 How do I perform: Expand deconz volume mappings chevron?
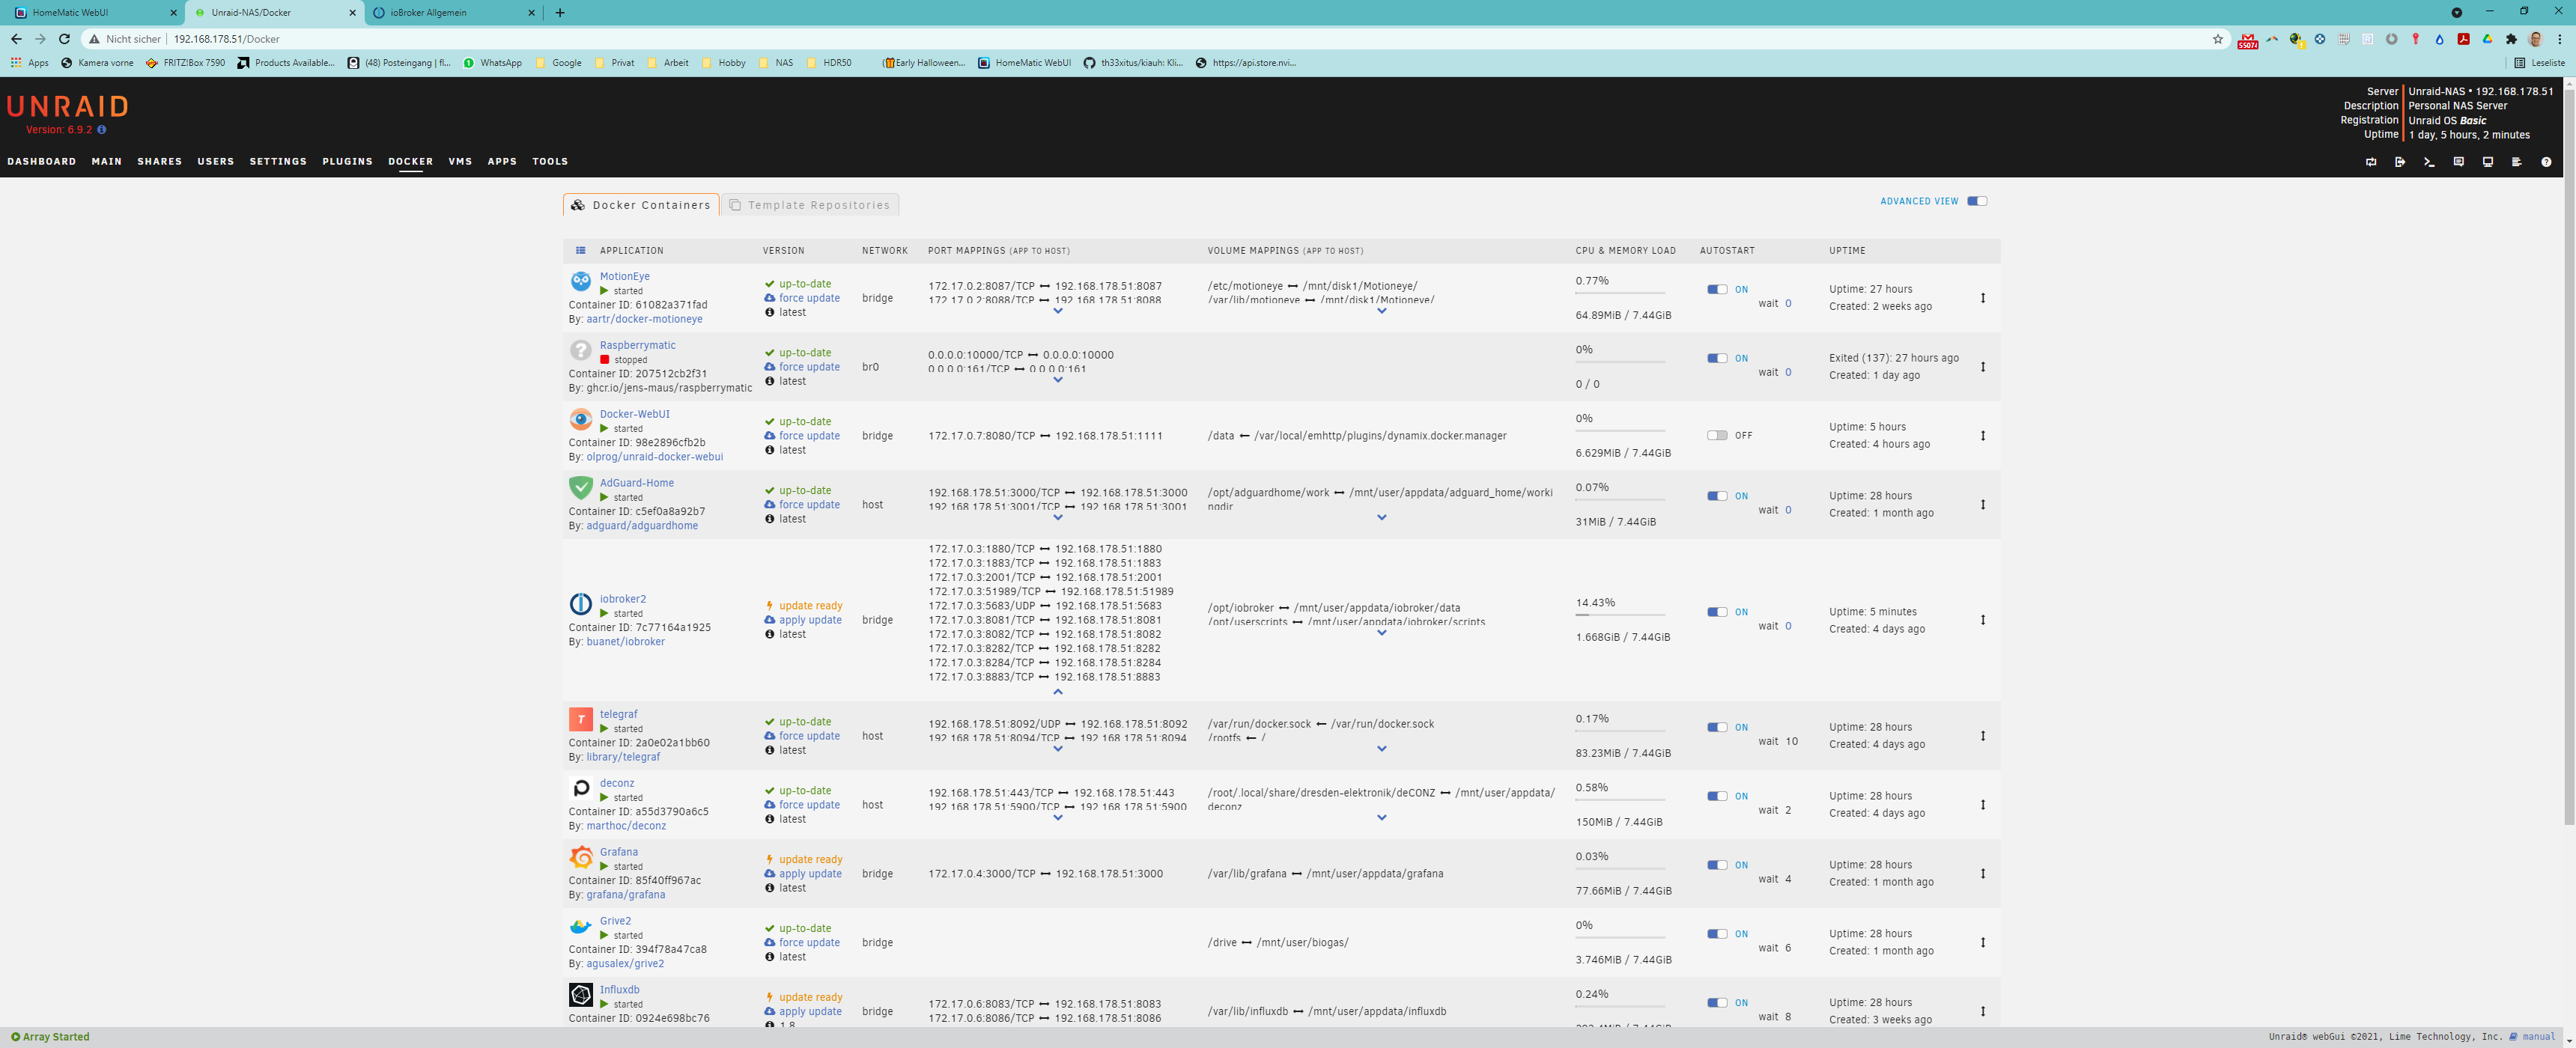[1381, 818]
